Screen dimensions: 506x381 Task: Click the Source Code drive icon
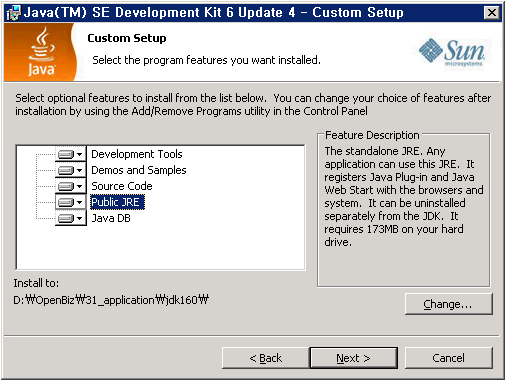[x=66, y=186]
